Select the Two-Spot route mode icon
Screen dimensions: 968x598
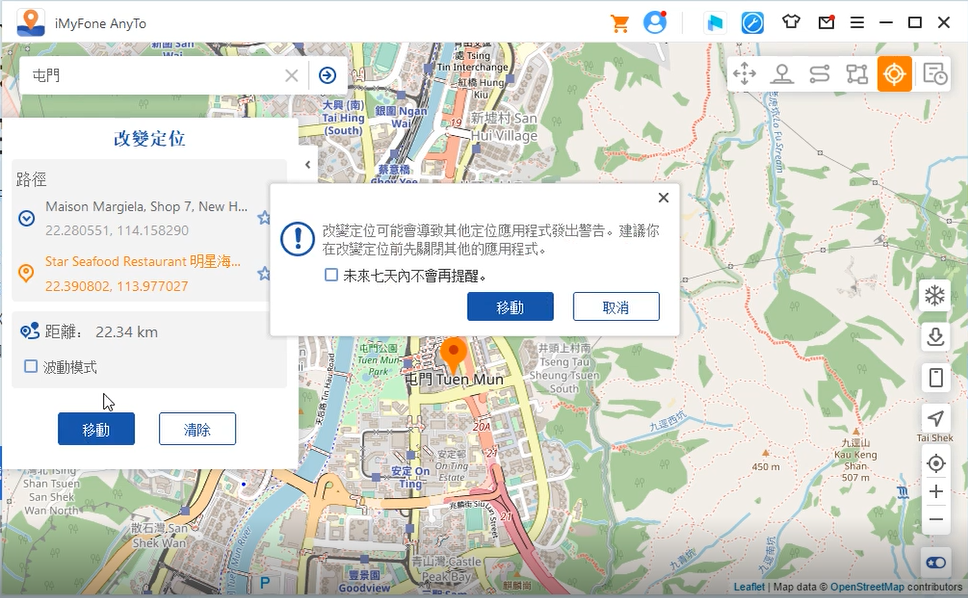click(x=819, y=74)
